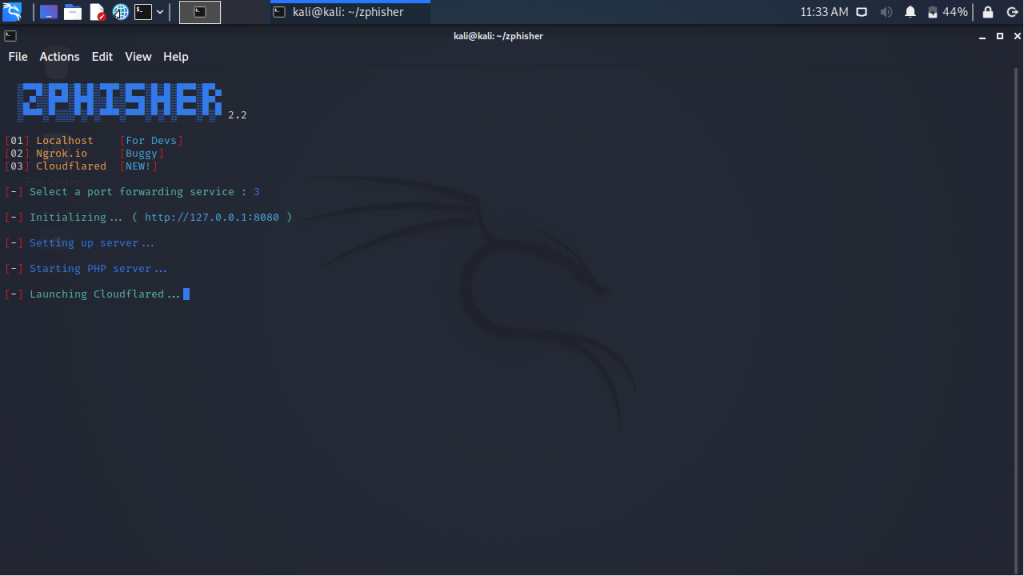
Task: Click the show desktop panel icon
Action: tap(48, 12)
